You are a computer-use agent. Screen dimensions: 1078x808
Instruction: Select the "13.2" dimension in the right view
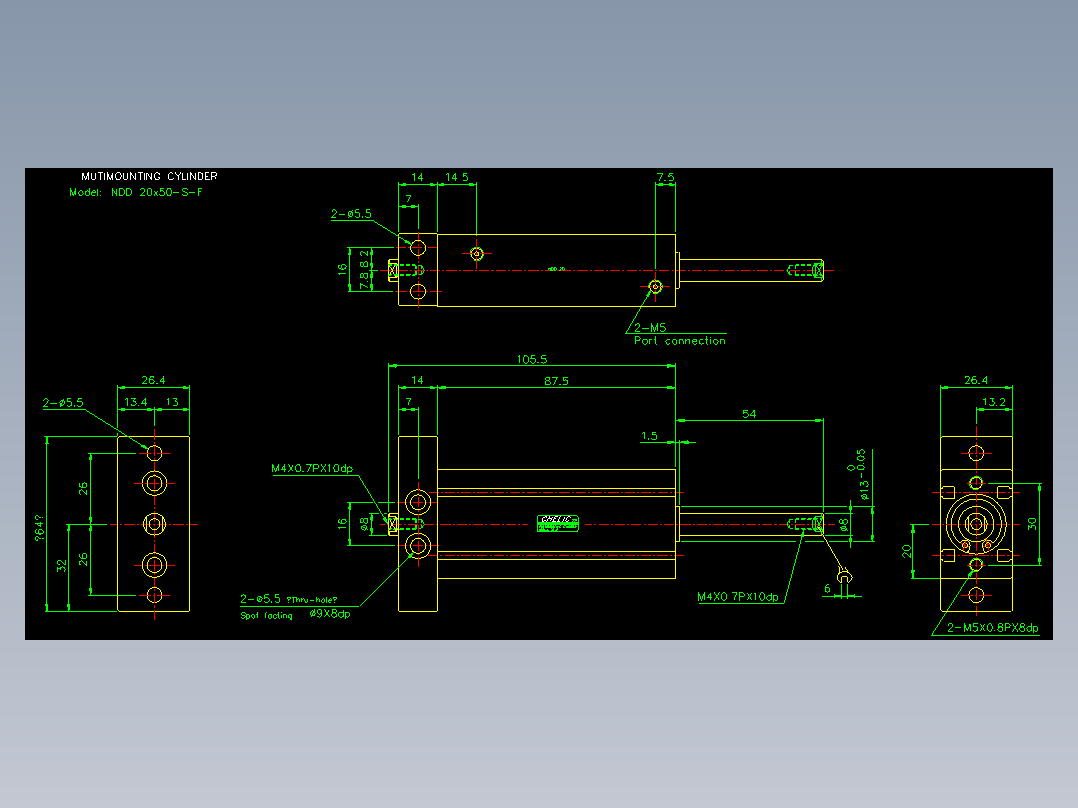(994, 402)
